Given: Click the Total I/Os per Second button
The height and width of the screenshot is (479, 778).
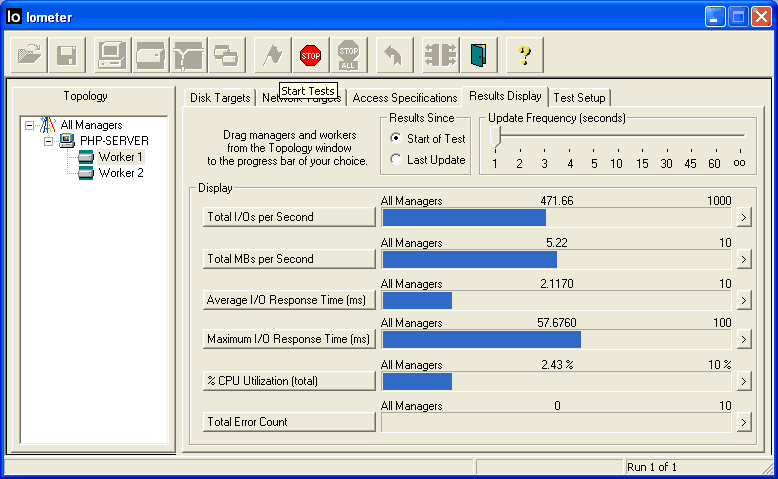Looking at the screenshot, I should coord(289,217).
